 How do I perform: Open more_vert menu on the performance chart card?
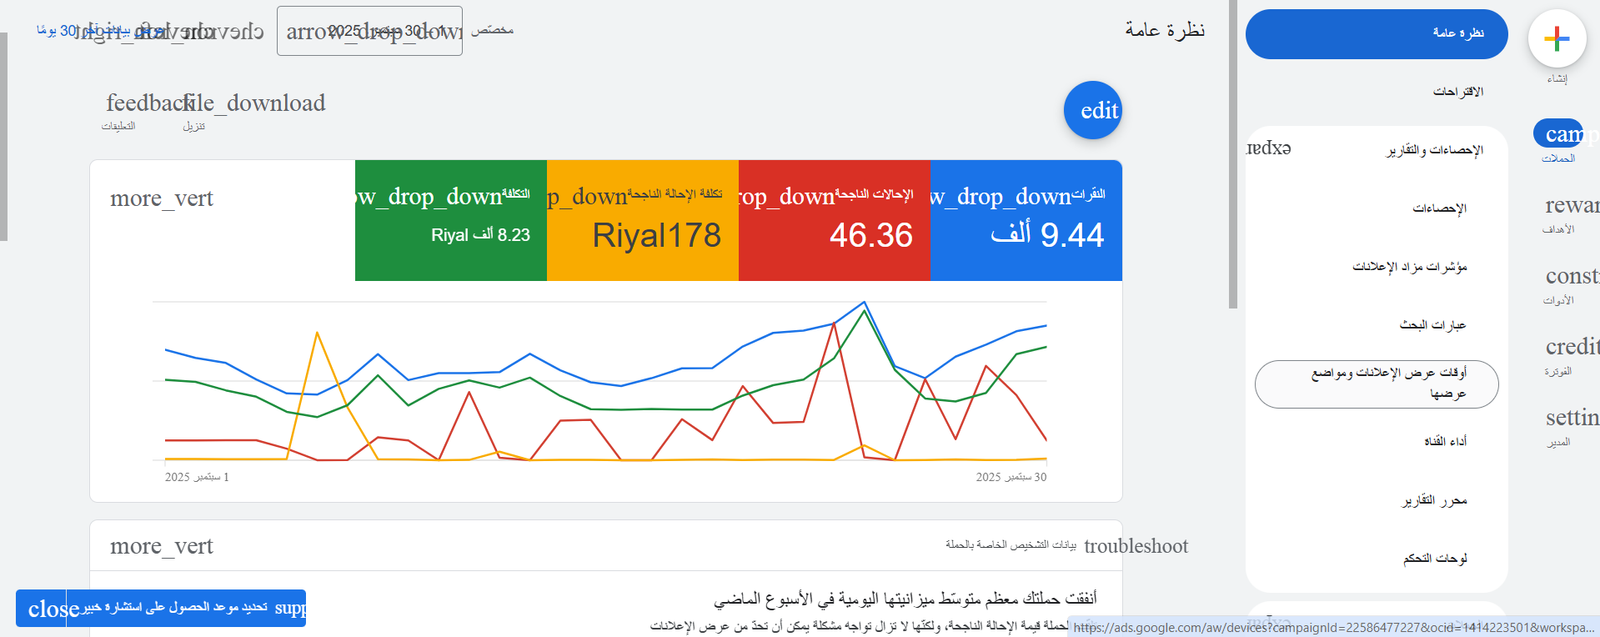tap(161, 198)
